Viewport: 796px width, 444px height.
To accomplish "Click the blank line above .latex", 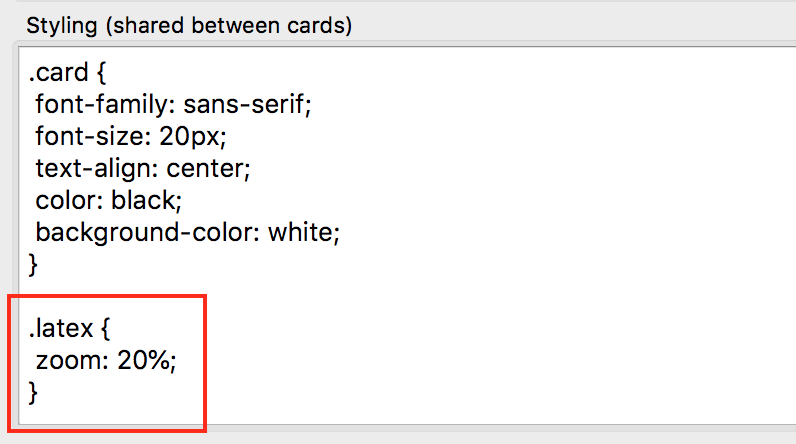I will (x=200, y=297).
